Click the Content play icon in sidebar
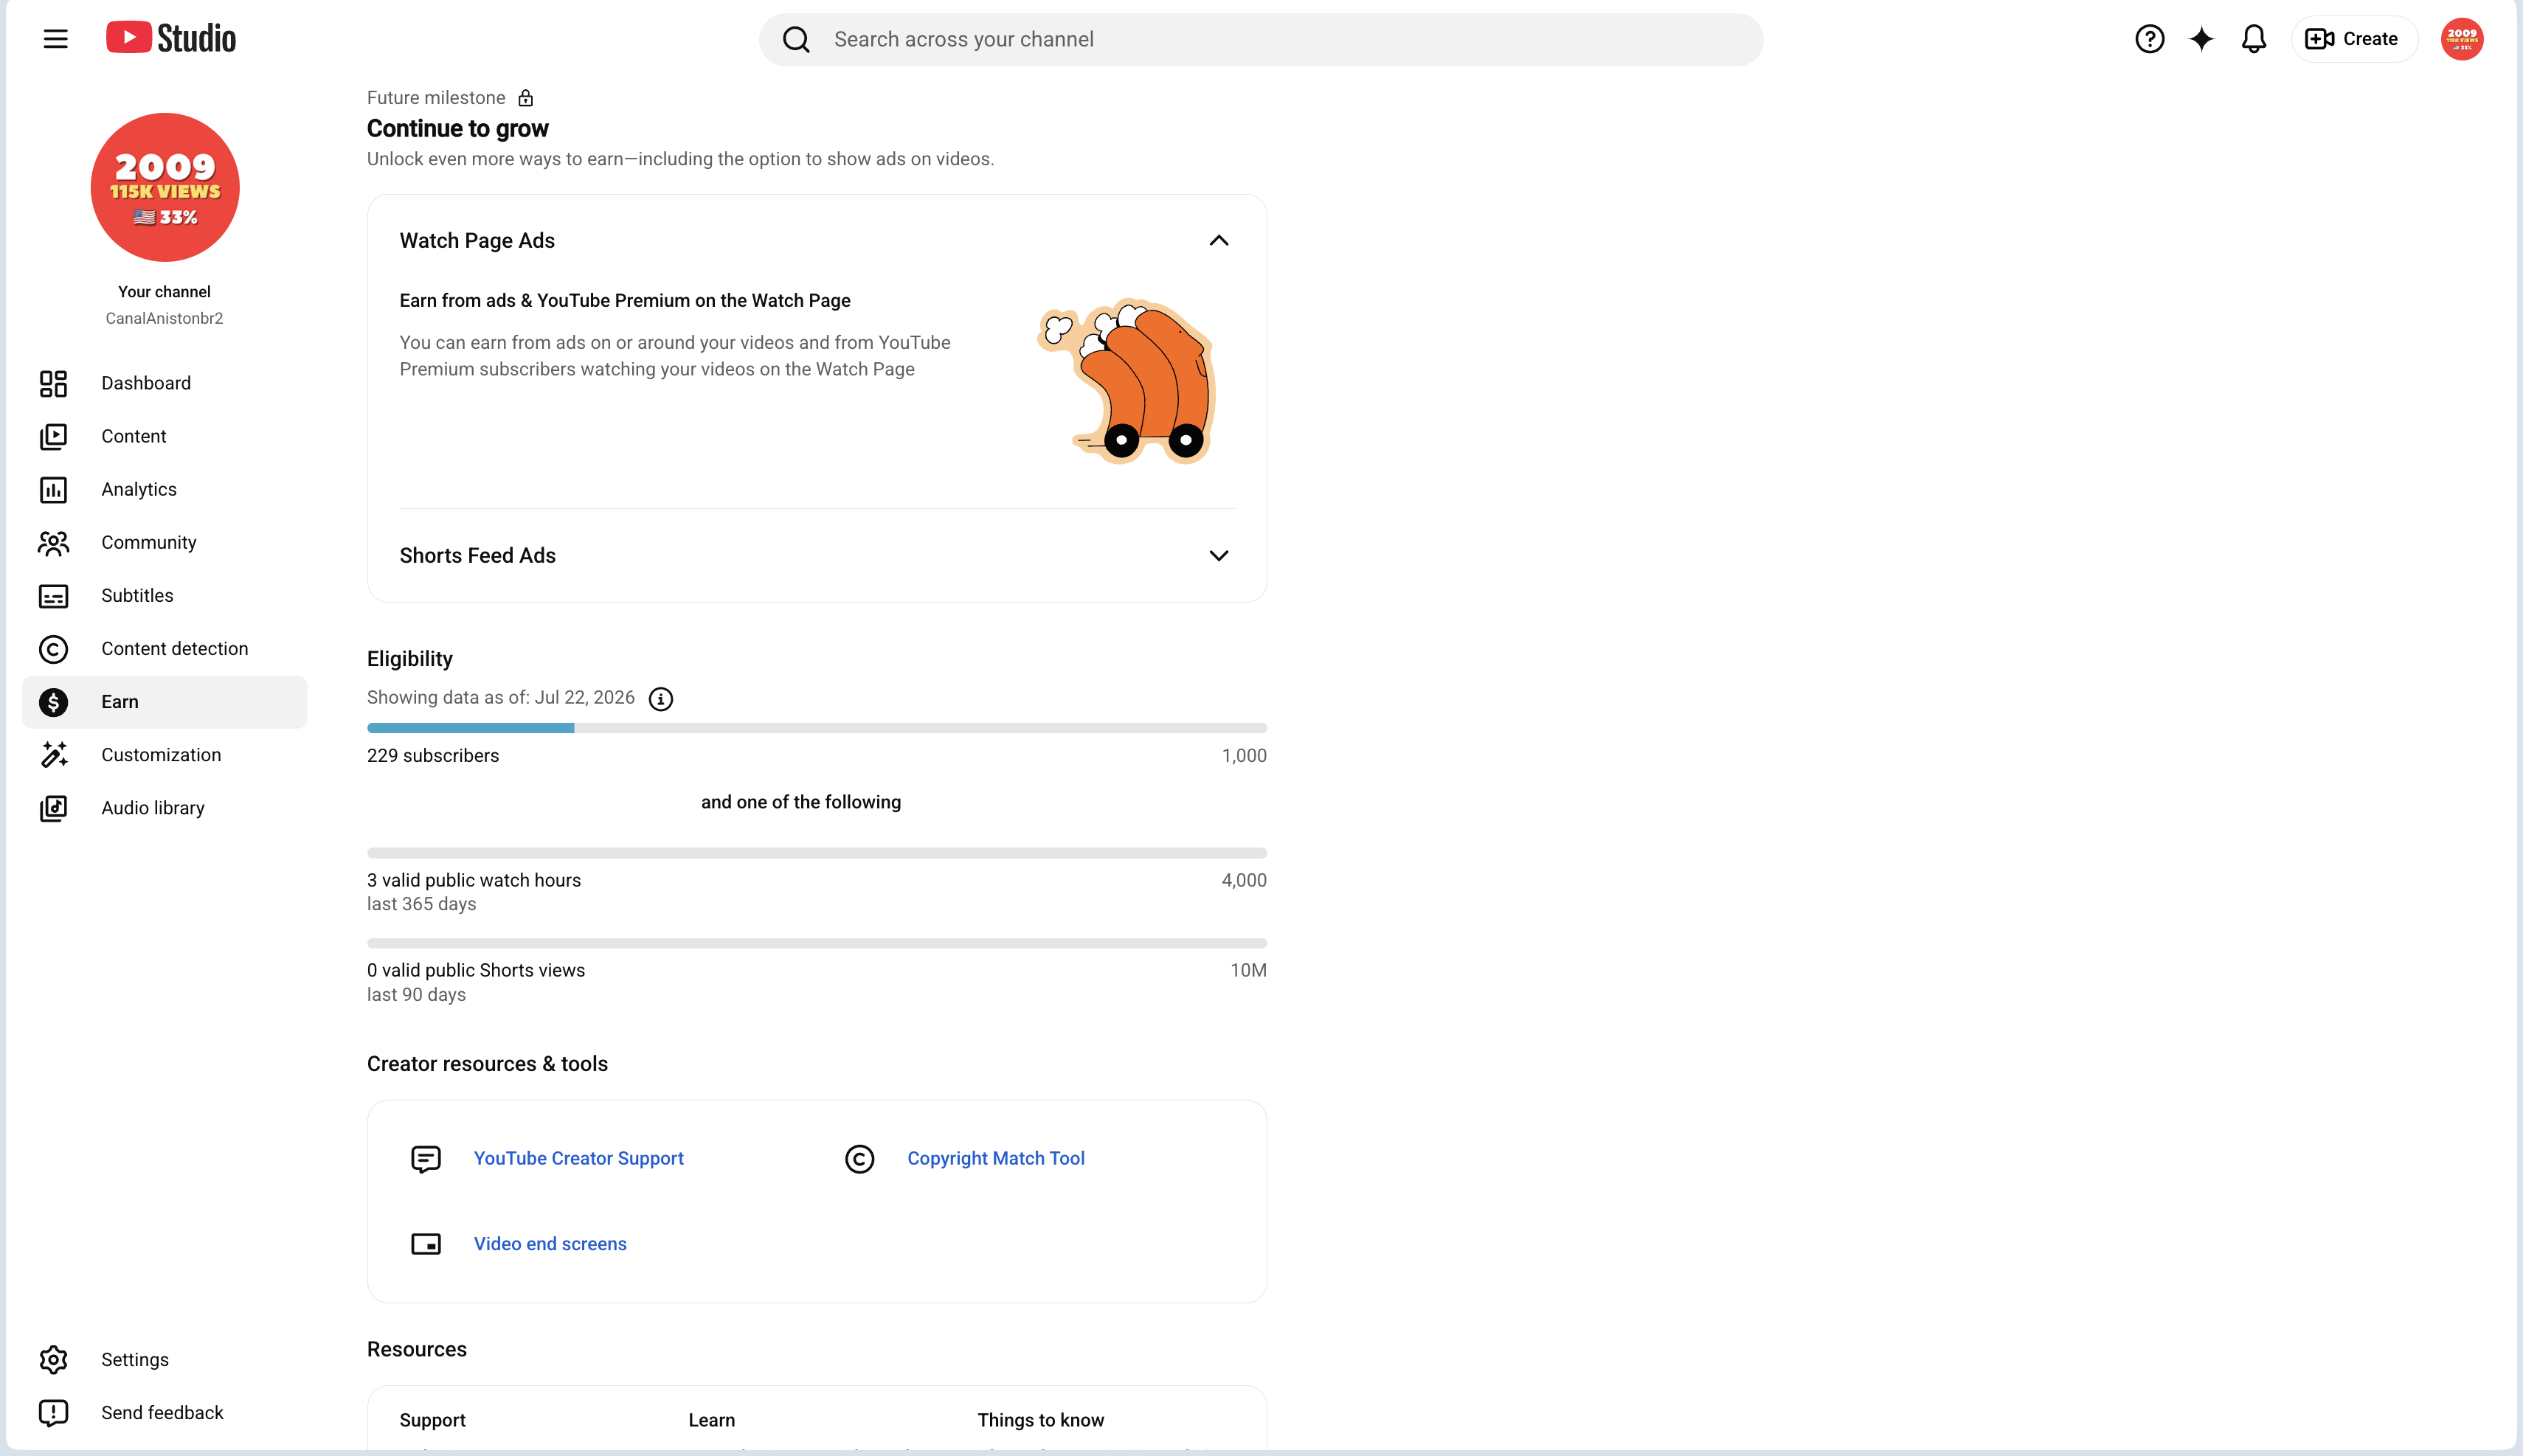2523x1456 pixels. click(x=53, y=437)
